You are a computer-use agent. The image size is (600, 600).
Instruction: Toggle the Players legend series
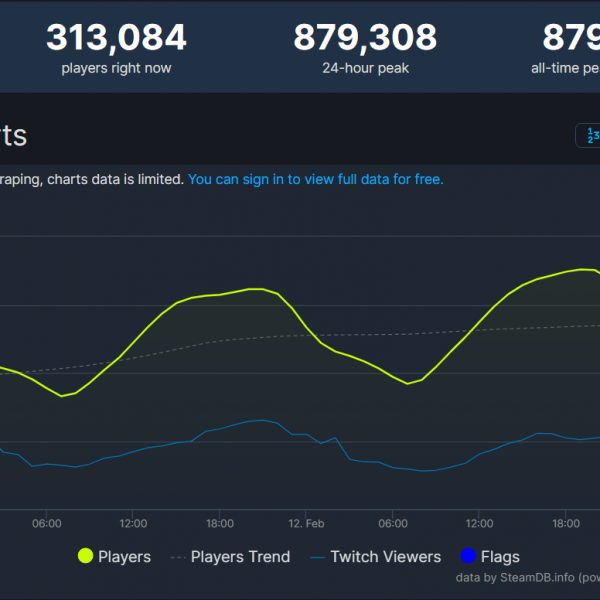tap(114, 556)
